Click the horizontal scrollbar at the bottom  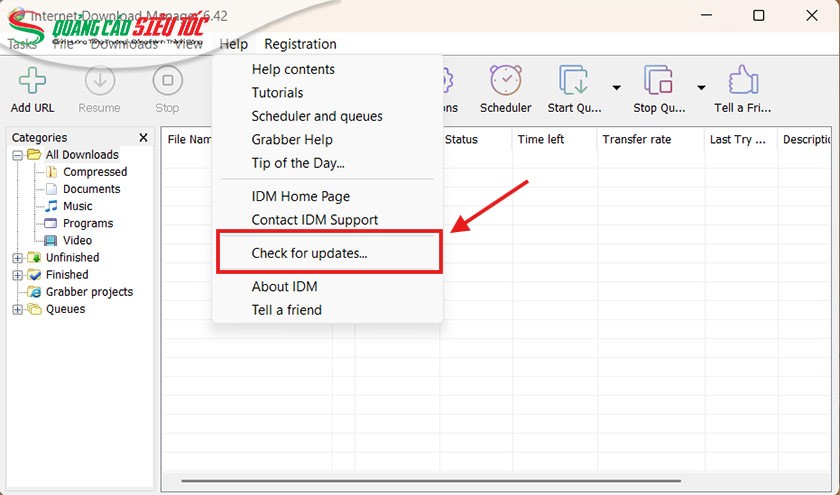400,482
